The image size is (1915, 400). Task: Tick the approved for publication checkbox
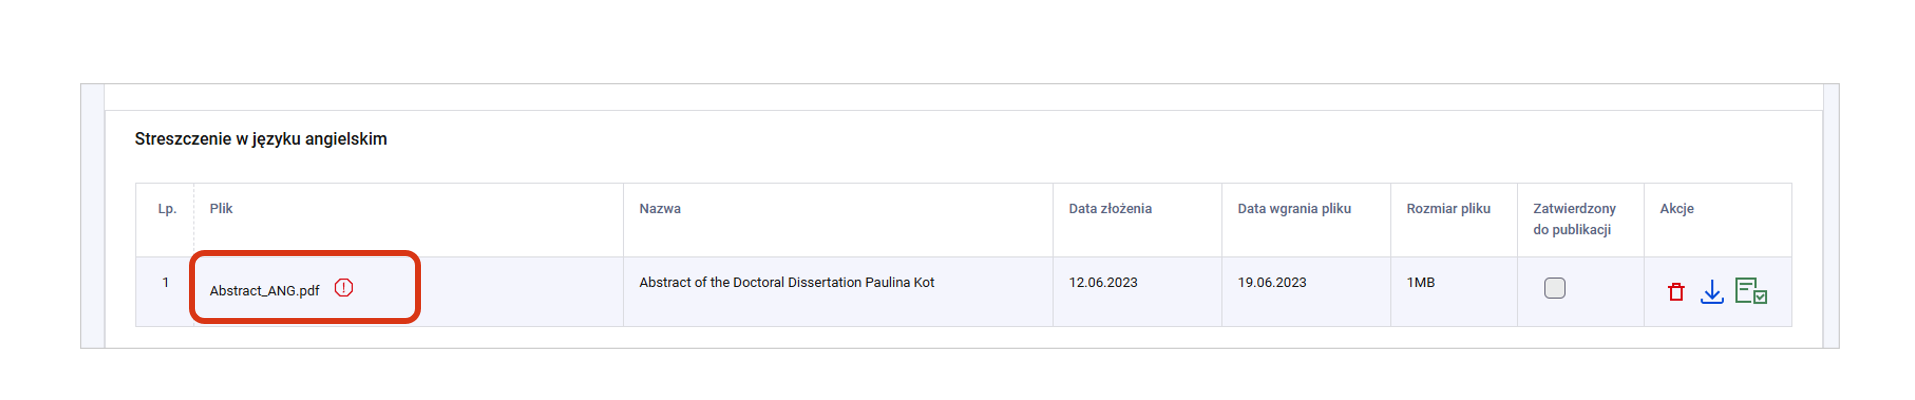coord(1554,288)
